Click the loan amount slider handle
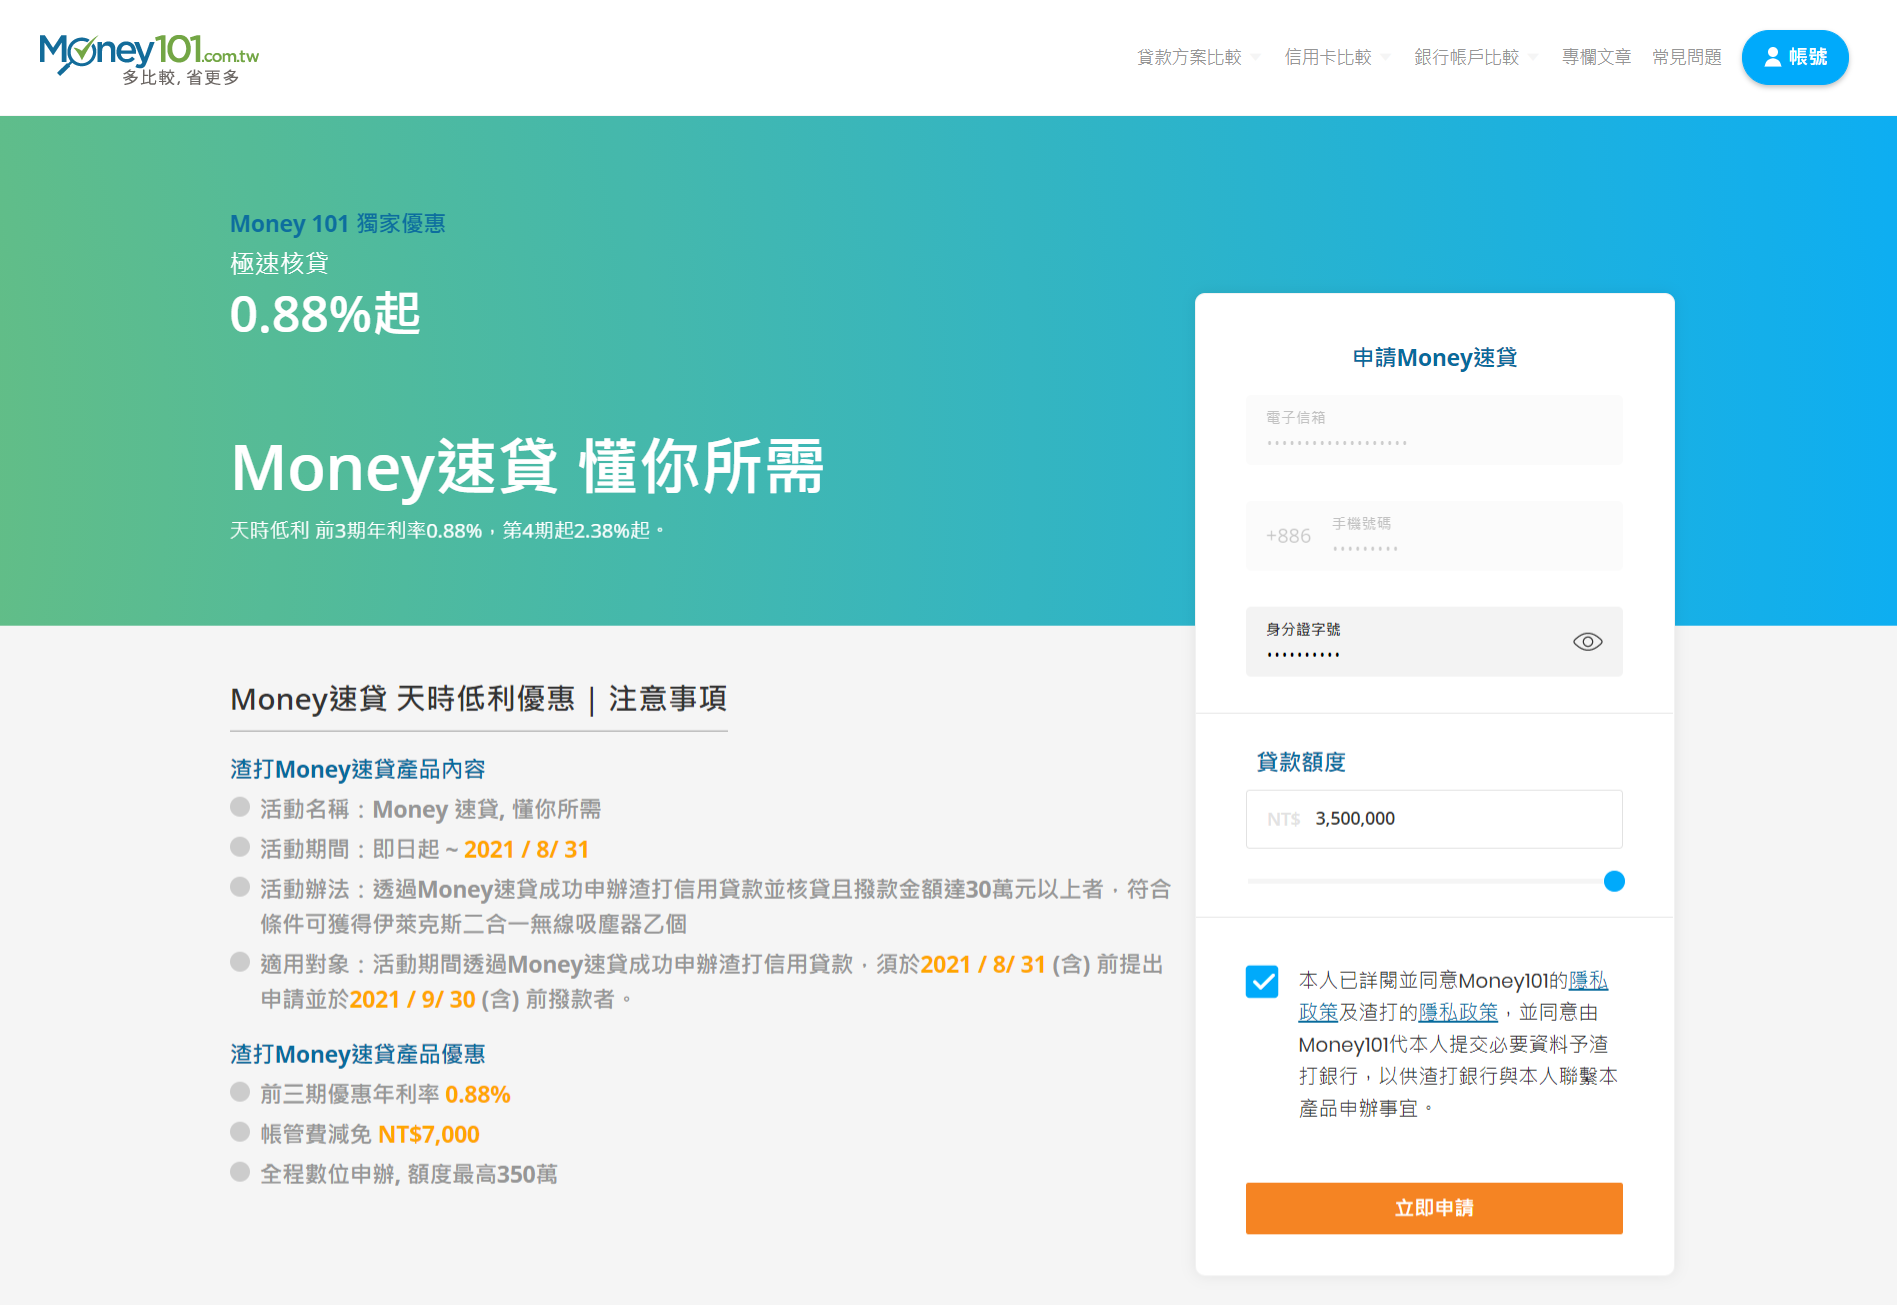1897x1305 pixels. pyautogui.click(x=1614, y=881)
